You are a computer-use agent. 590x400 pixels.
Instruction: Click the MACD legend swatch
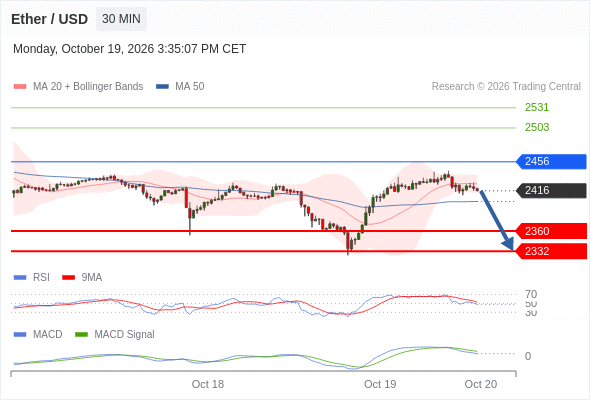[x=20, y=335]
